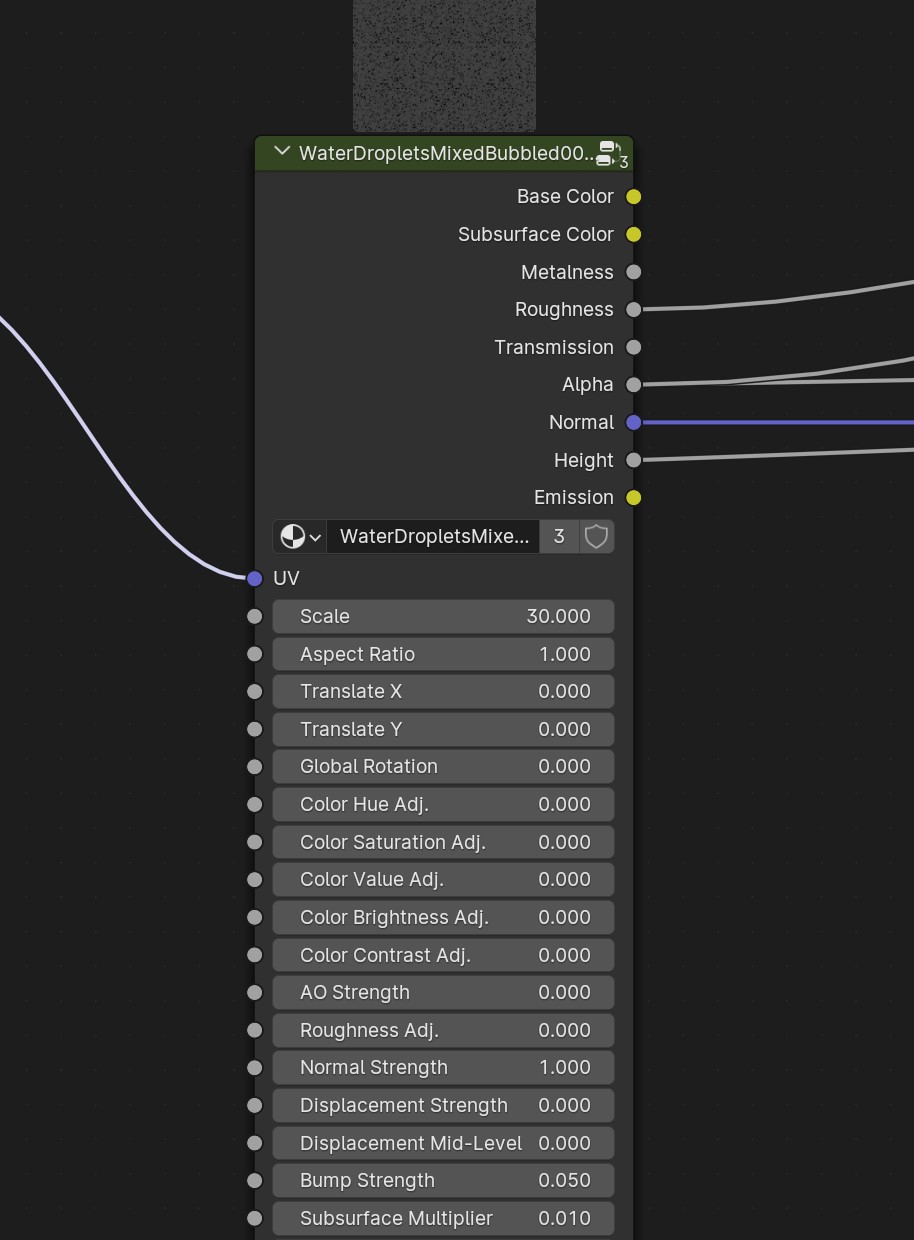Click the UV input socket
Screen dimensions: 914x1240
point(254,579)
